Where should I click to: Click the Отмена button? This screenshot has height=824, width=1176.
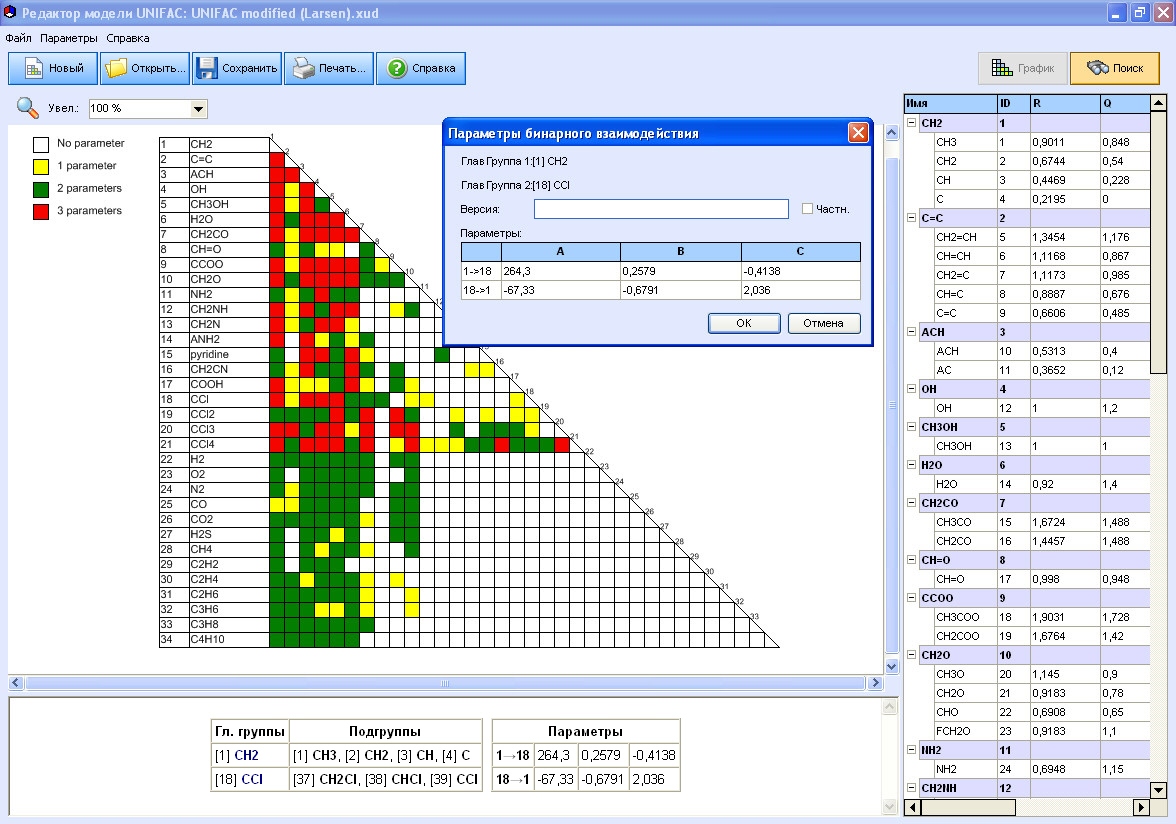click(x=824, y=323)
